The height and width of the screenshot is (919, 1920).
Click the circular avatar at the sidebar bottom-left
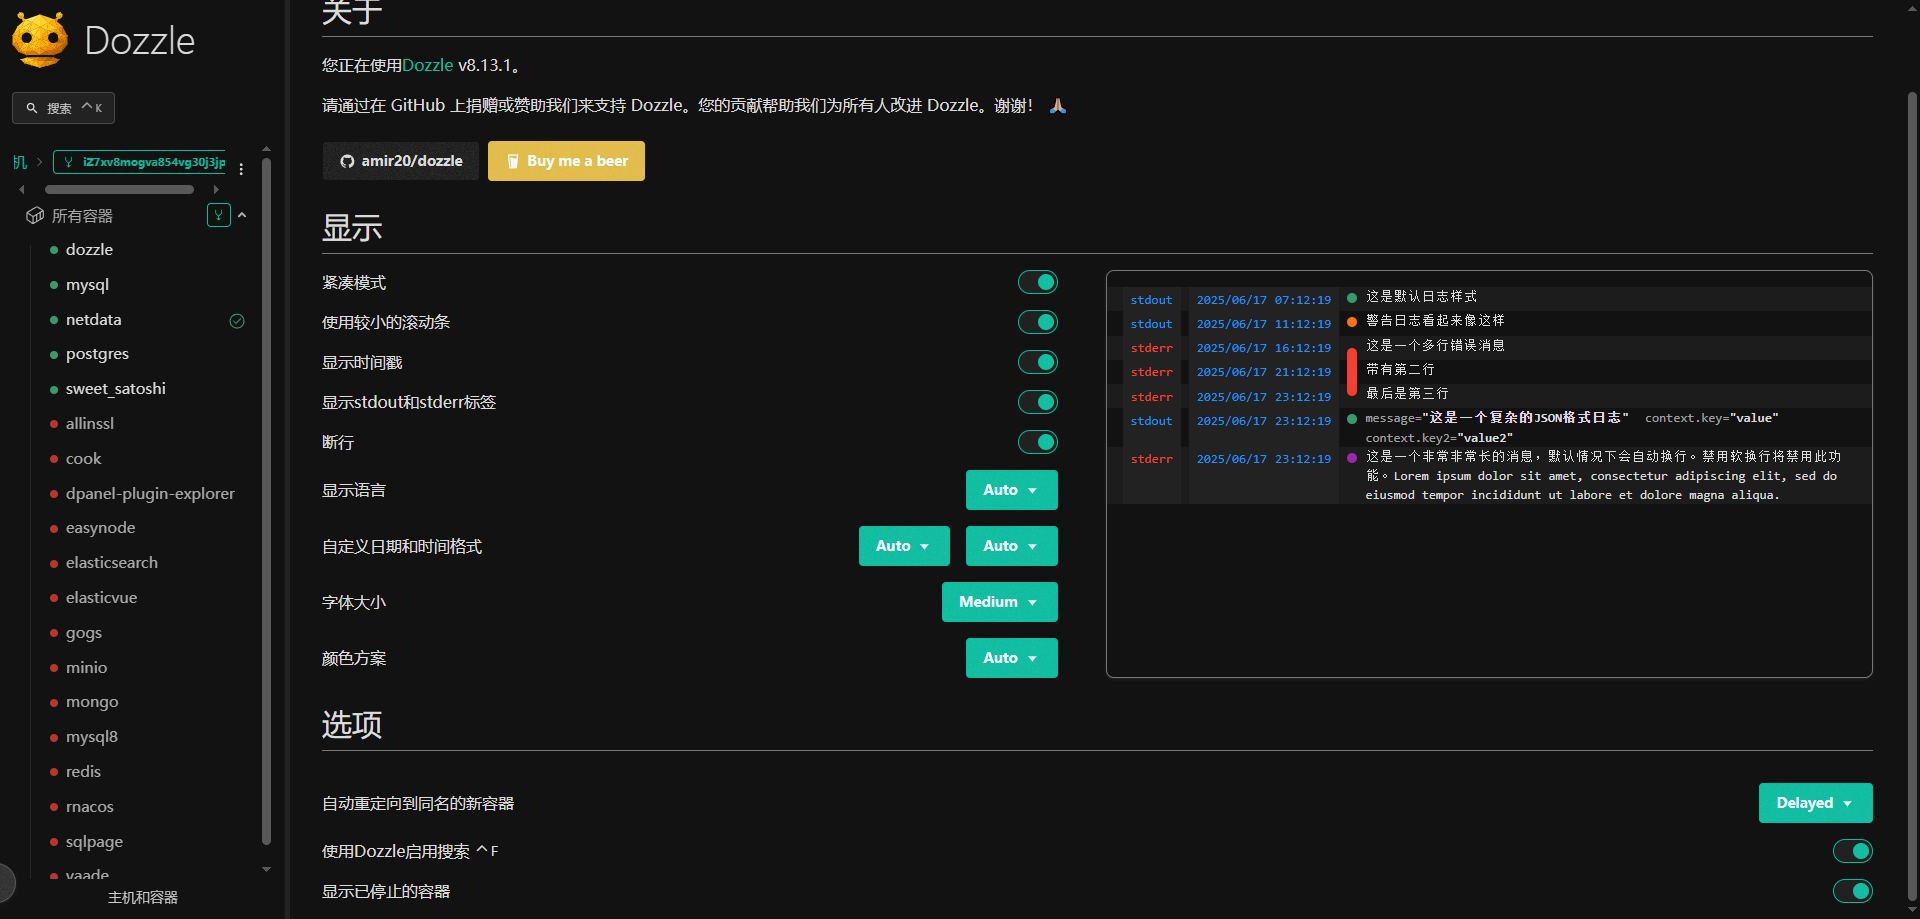tap(6, 882)
